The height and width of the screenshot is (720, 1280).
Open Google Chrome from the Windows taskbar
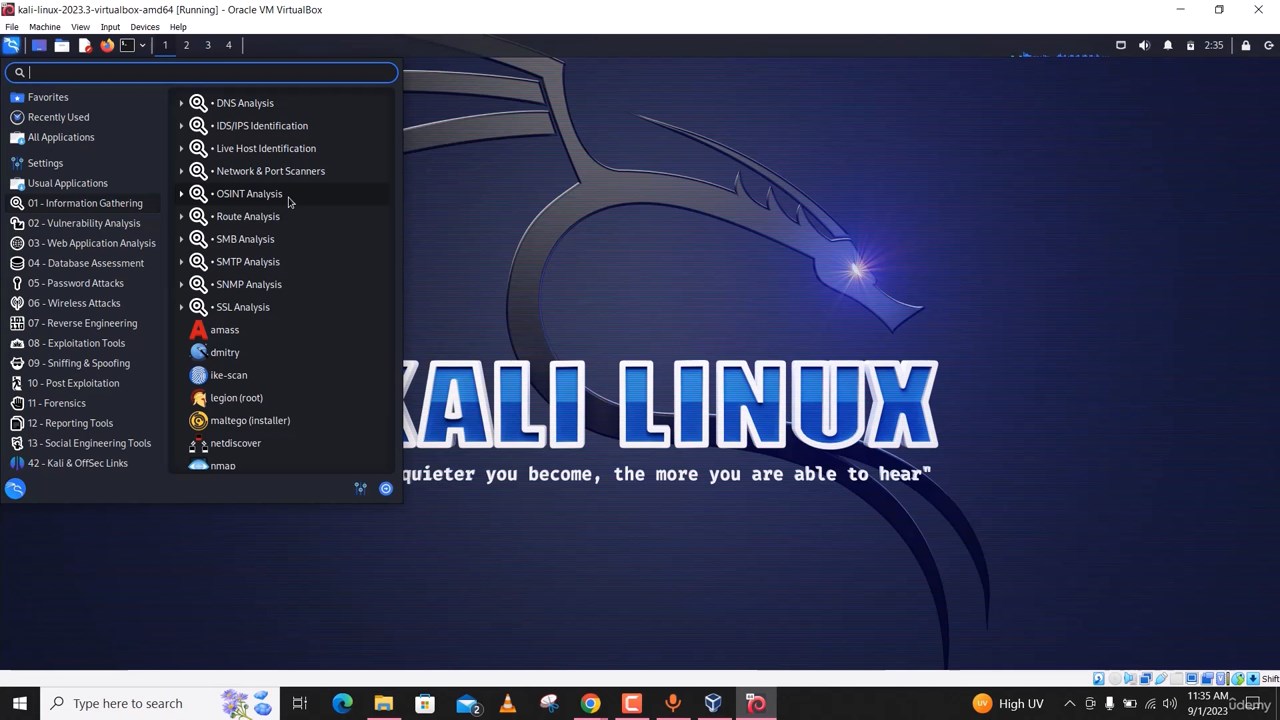pyautogui.click(x=590, y=703)
